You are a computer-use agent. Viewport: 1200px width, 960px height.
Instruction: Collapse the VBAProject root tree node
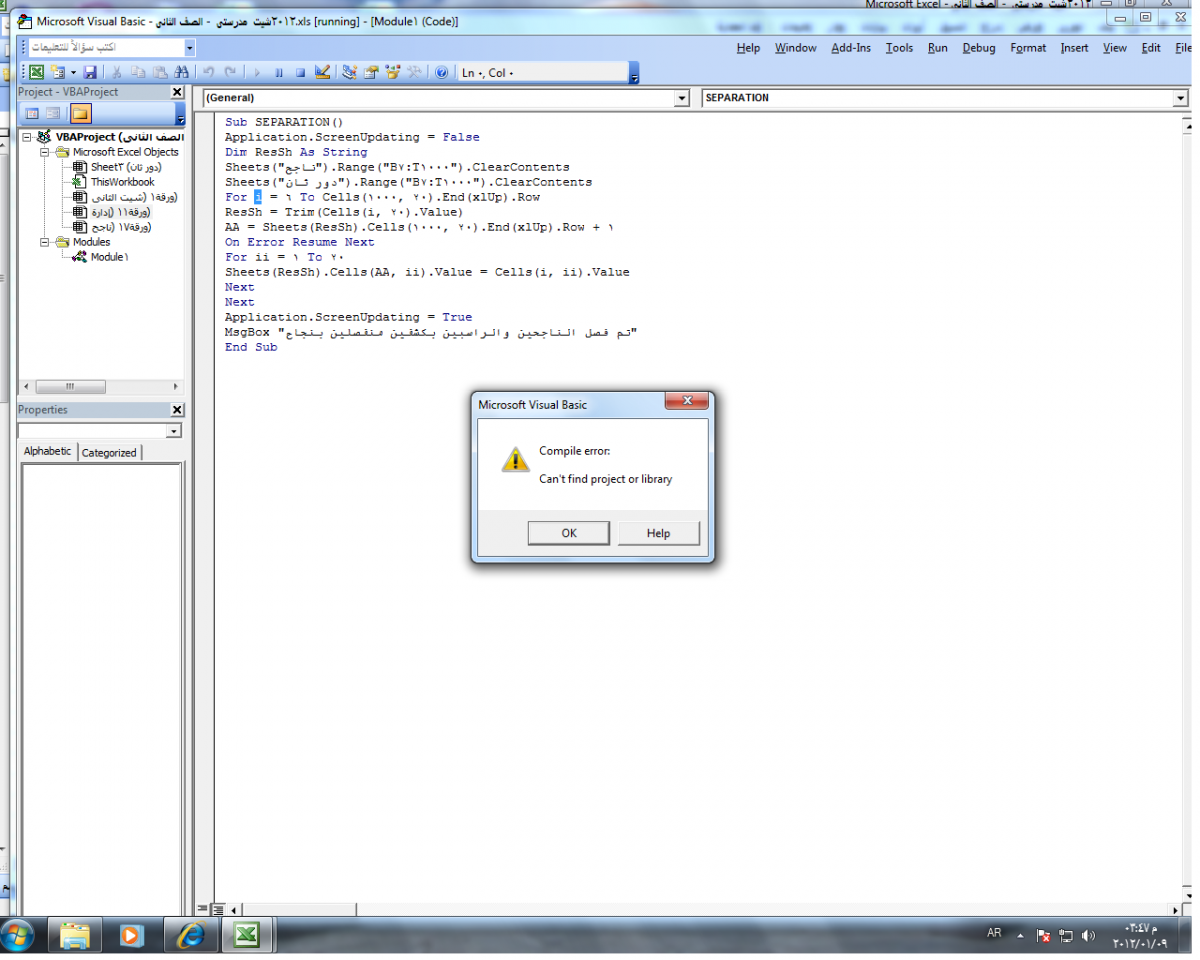click(x=27, y=137)
